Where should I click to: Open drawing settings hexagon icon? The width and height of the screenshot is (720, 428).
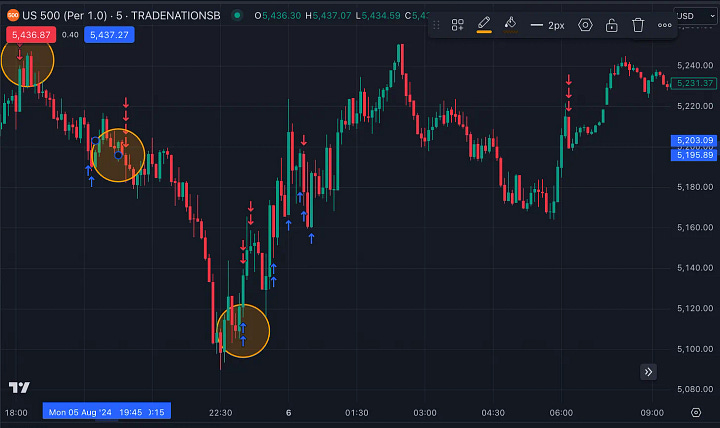coord(585,25)
